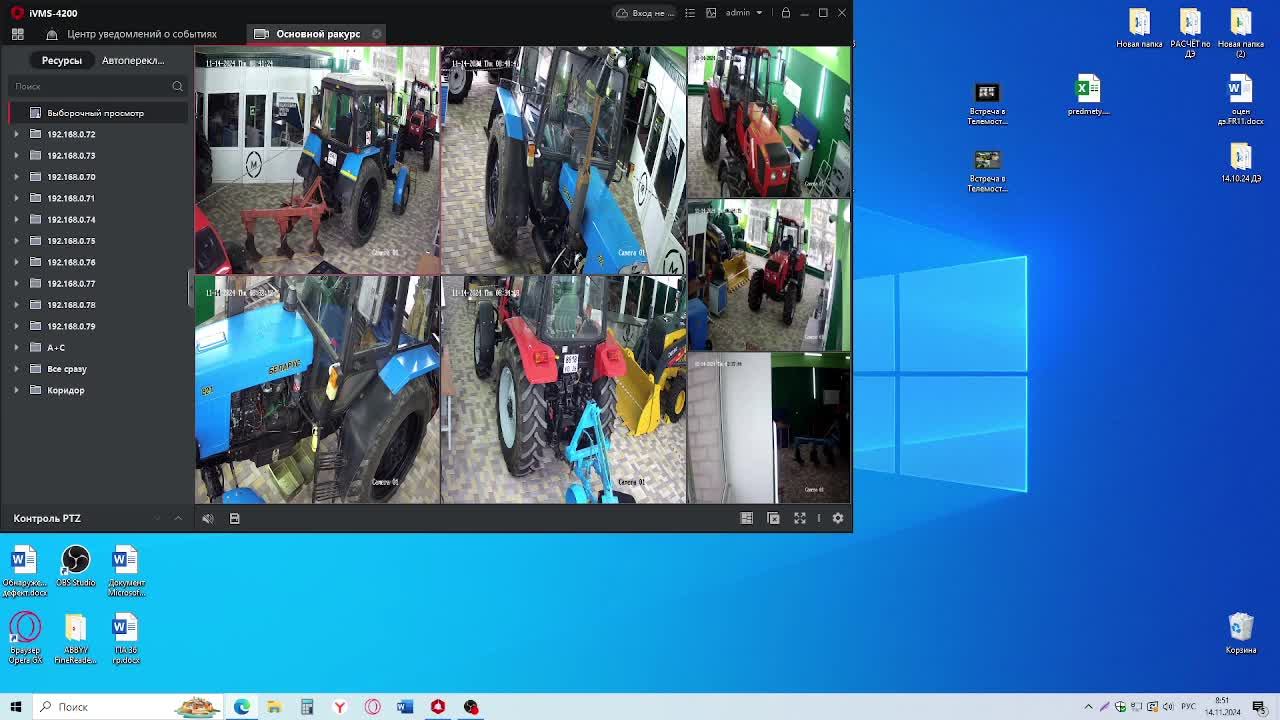This screenshot has height=720, width=1280.
Task: Click the save view icon
Action: (235, 518)
